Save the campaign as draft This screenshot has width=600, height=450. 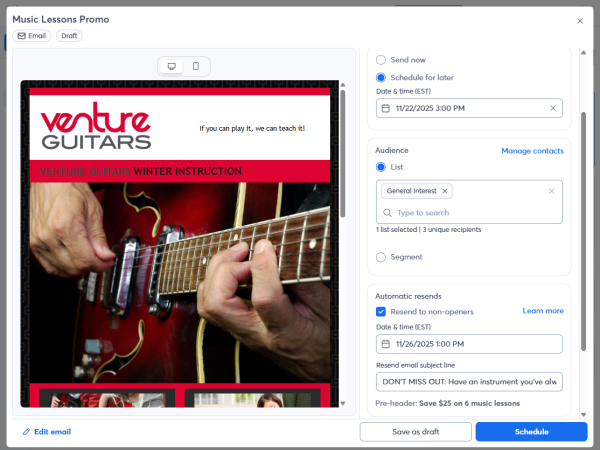[415, 432]
